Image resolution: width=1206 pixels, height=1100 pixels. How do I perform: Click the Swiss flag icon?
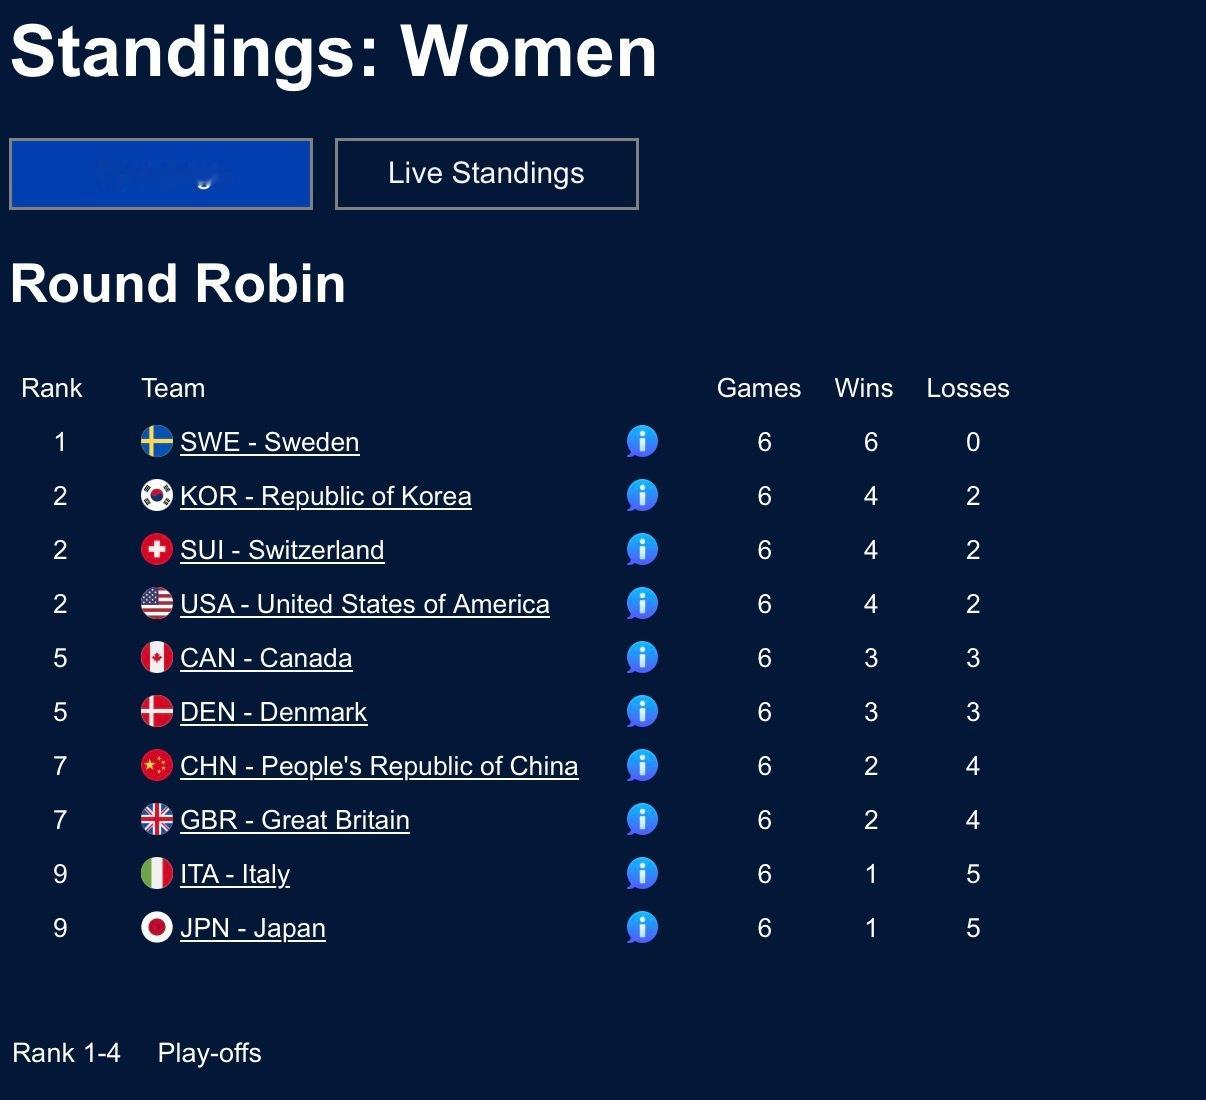tap(157, 549)
